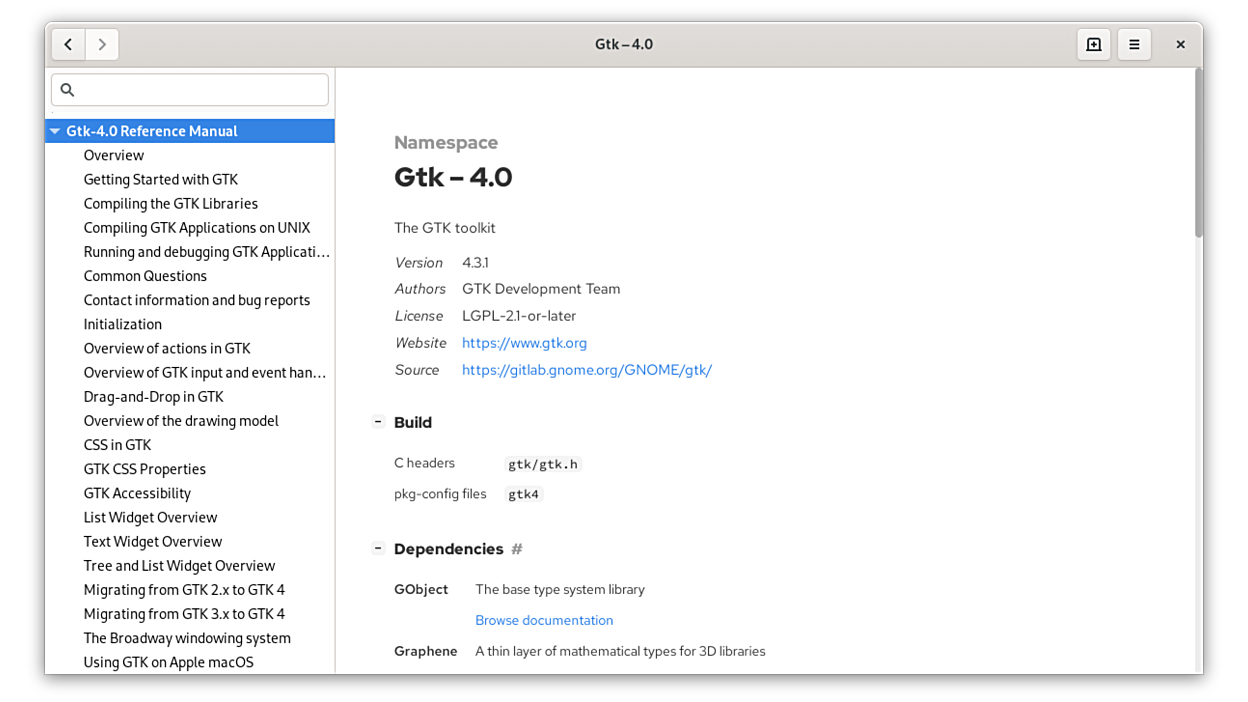Viewport: 1248px width, 702px height.
Task: Open the hamburger main menu
Action: 1134,44
